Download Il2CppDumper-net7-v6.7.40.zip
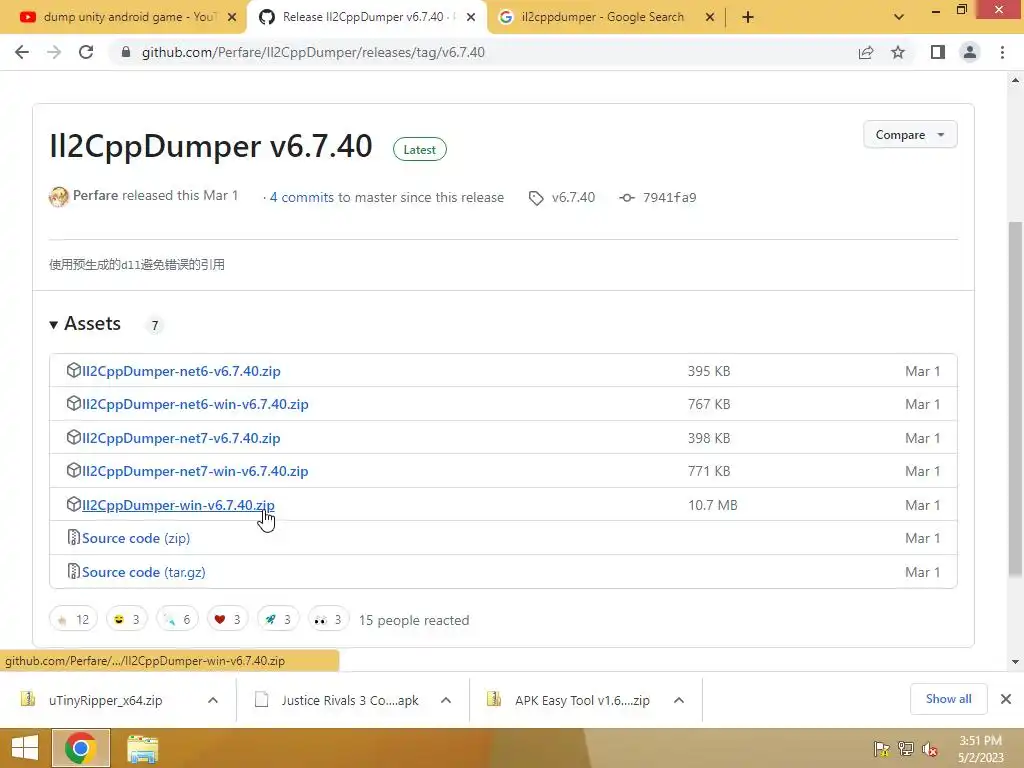This screenshot has width=1024, height=768. point(181,438)
